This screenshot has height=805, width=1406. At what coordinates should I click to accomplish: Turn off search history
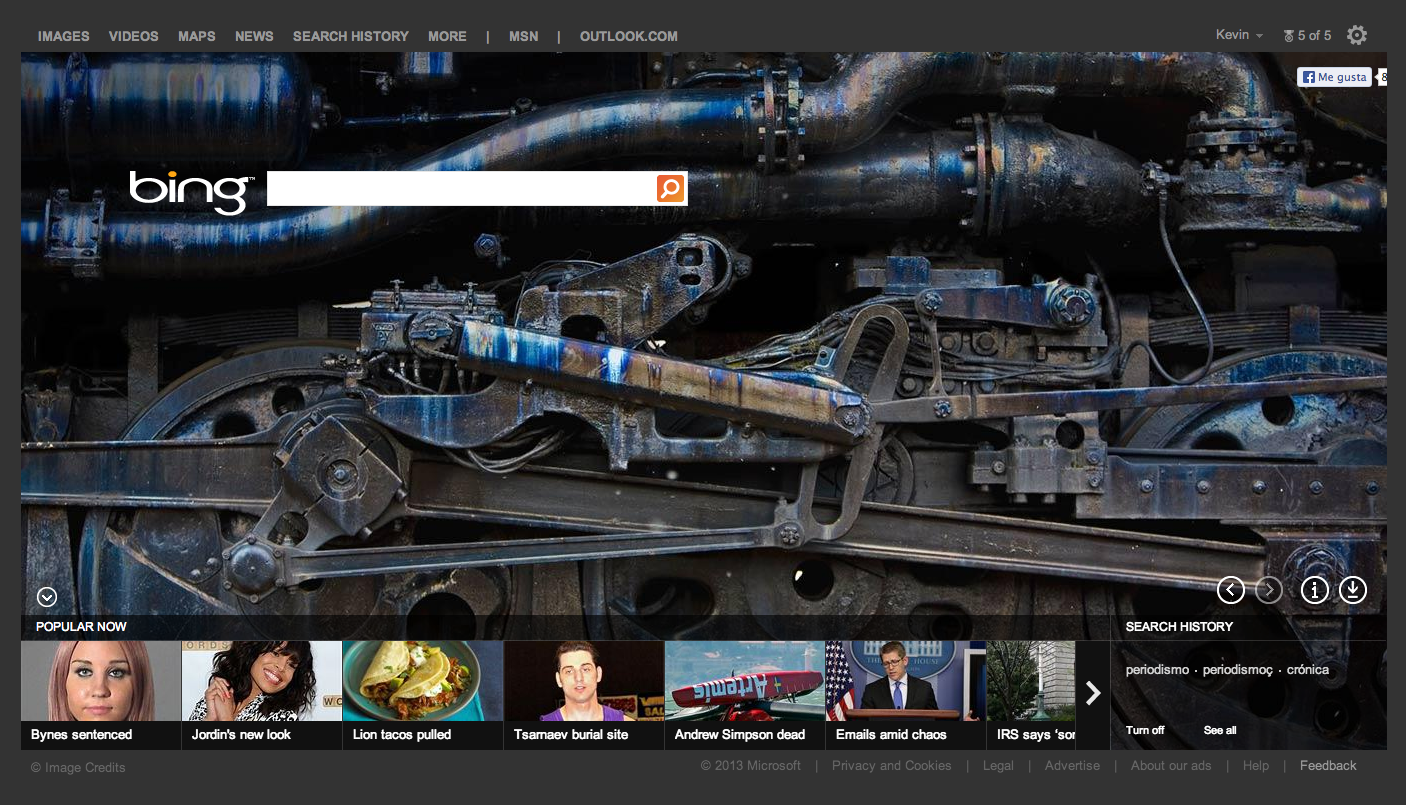(1145, 730)
